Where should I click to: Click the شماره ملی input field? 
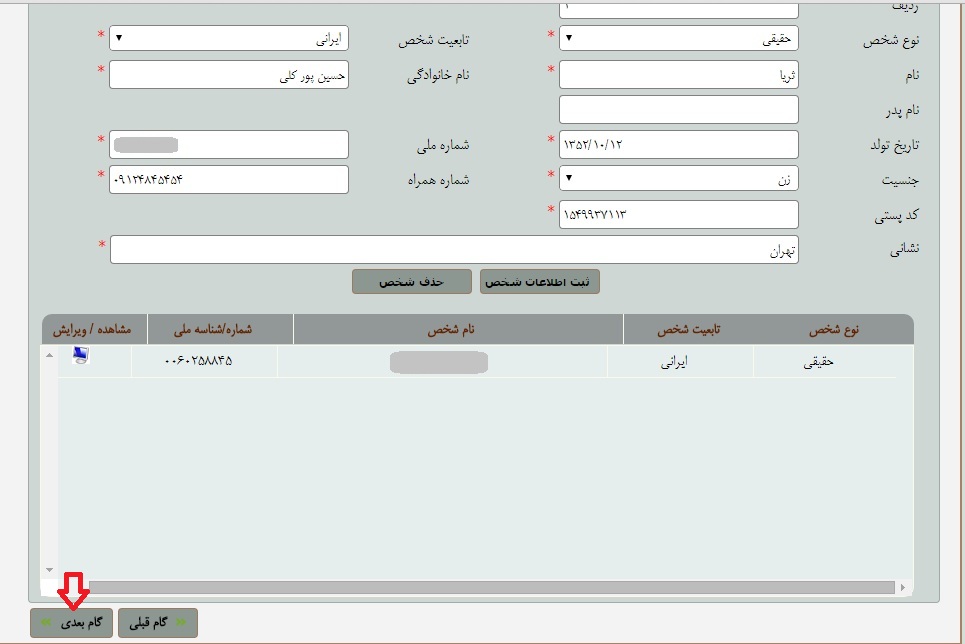228,145
